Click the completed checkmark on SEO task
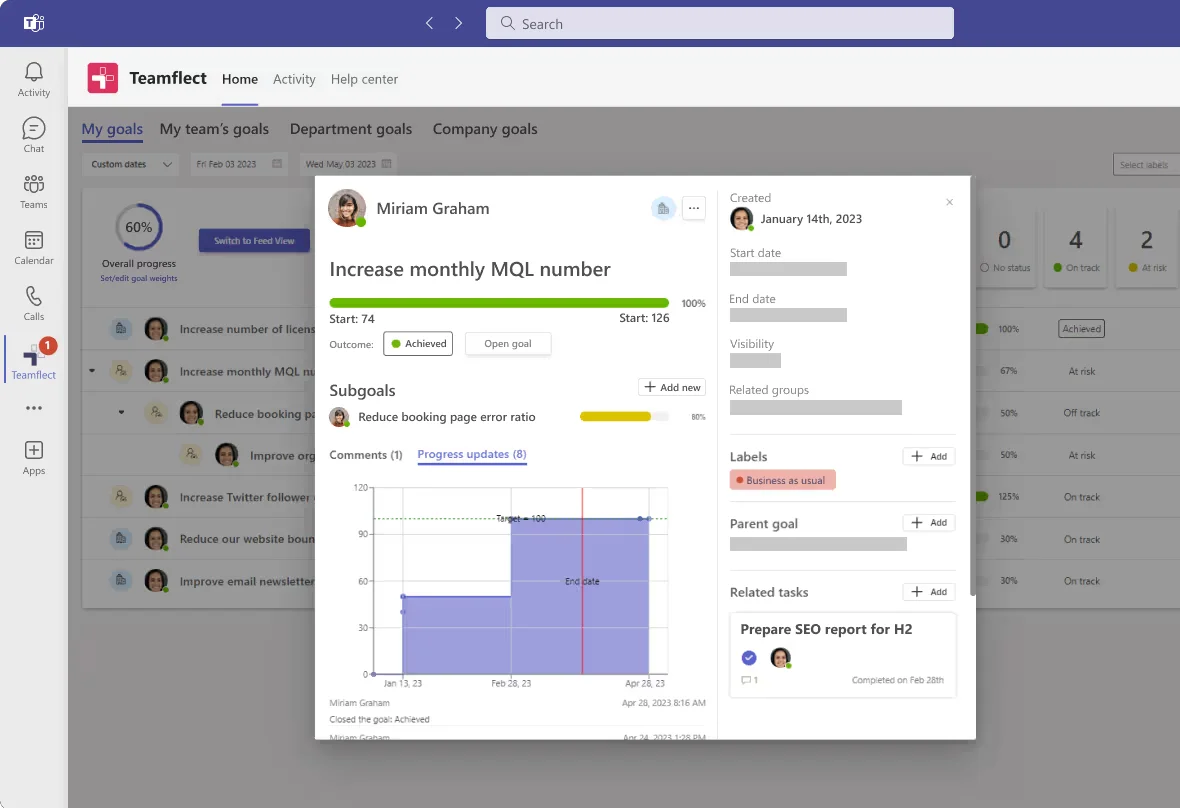Viewport: 1180px width, 808px height. click(749, 658)
